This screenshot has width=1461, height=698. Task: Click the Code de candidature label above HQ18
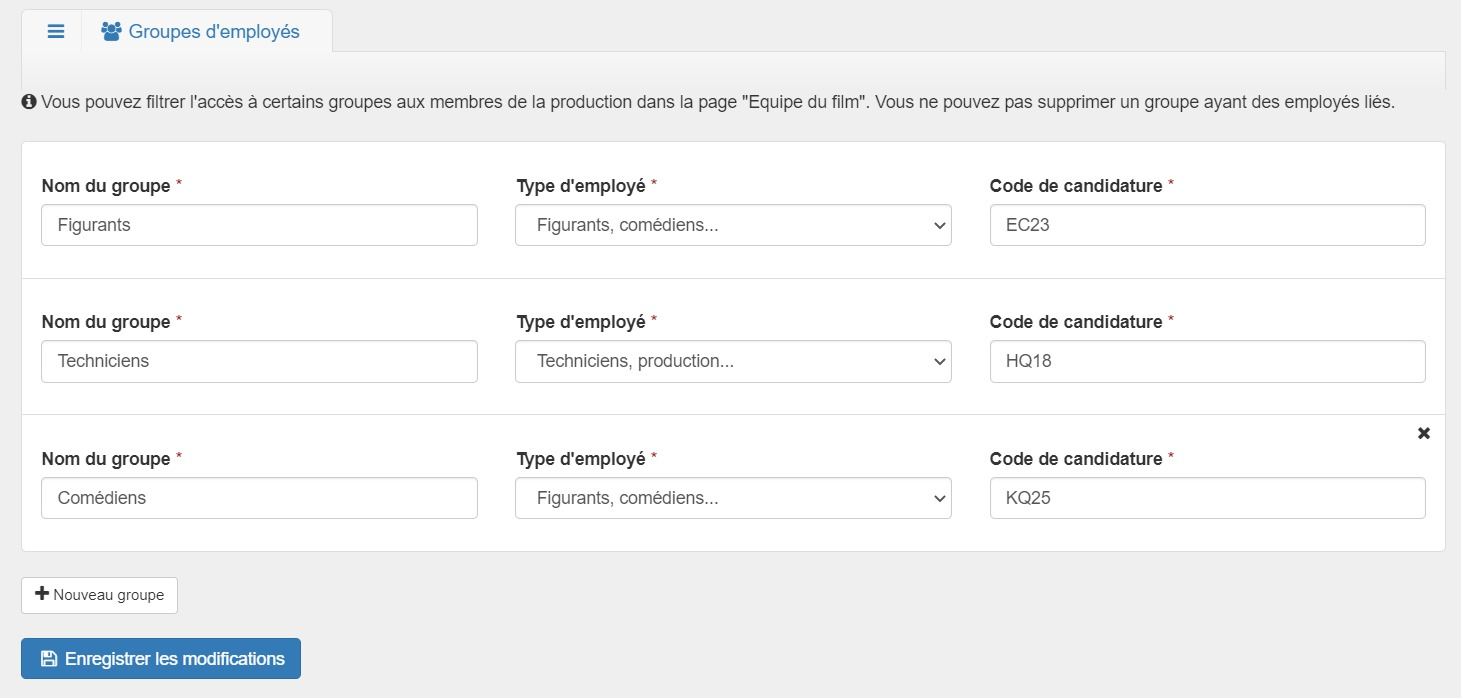click(1076, 322)
